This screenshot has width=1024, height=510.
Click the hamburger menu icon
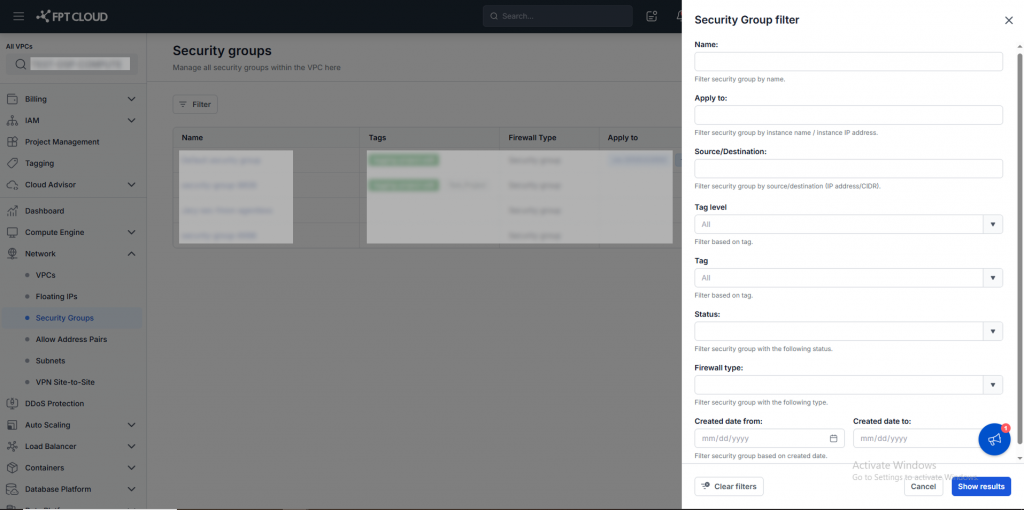18,16
